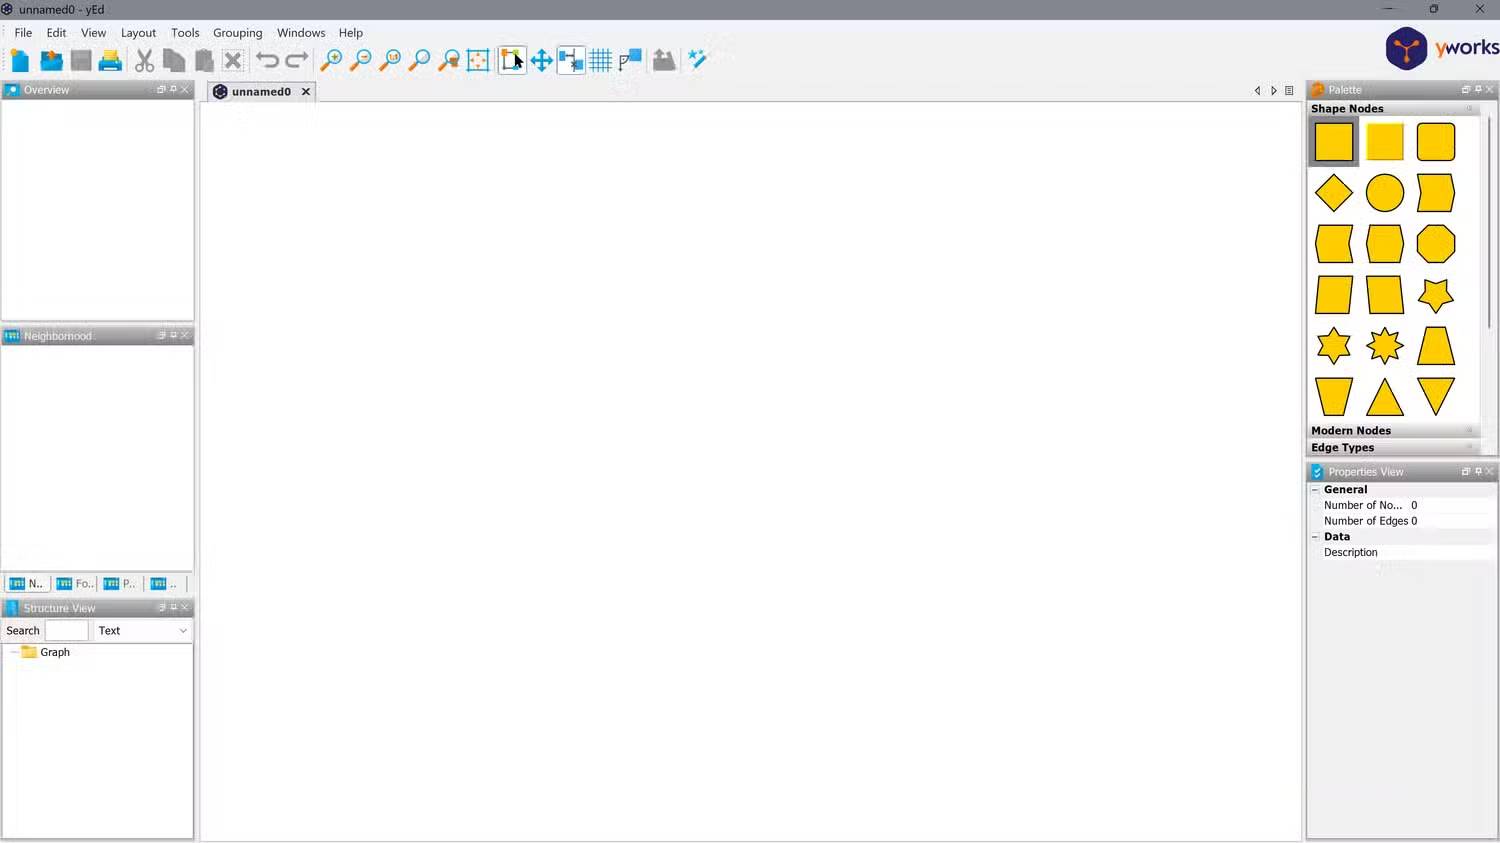1500x843 pixels.
Task: Close the unnamed0 document tab
Action: (306, 92)
